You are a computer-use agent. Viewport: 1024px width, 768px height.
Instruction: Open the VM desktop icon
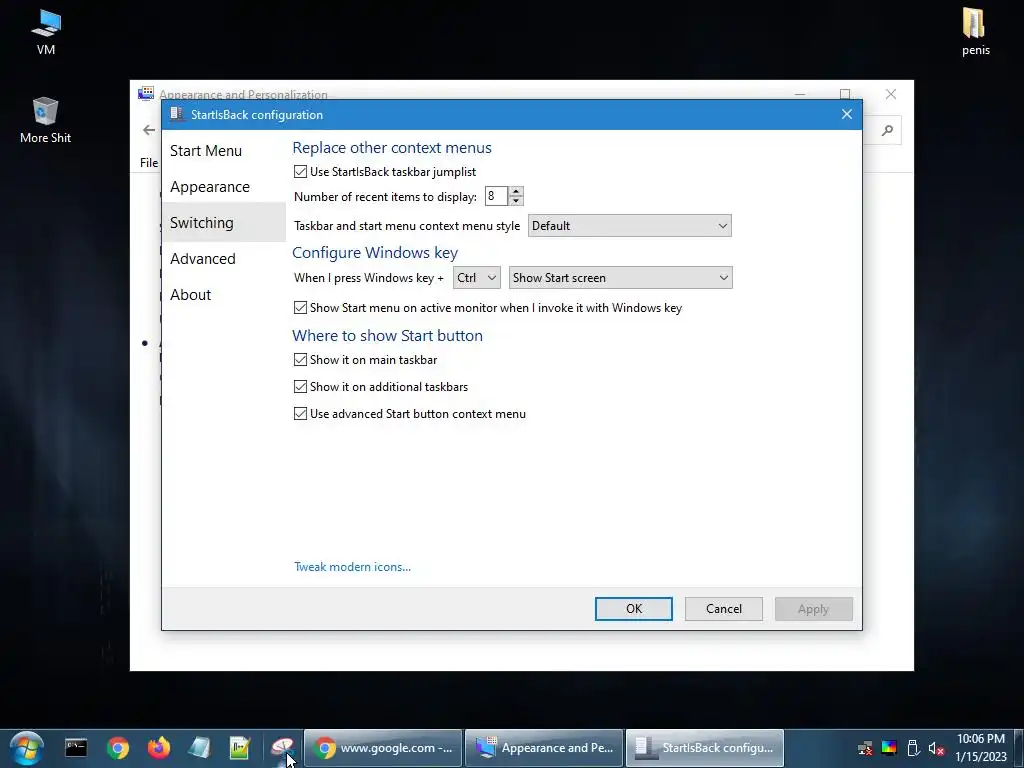(x=46, y=31)
